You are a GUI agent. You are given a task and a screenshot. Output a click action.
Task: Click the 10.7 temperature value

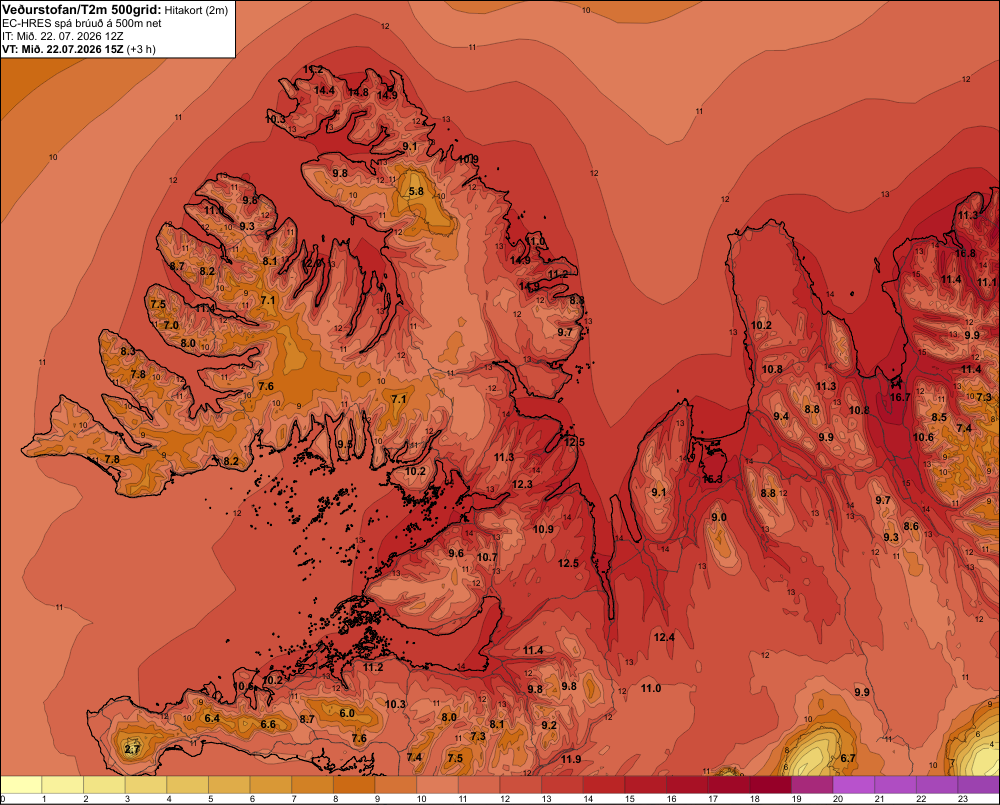pyautogui.click(x=487, y=558)
